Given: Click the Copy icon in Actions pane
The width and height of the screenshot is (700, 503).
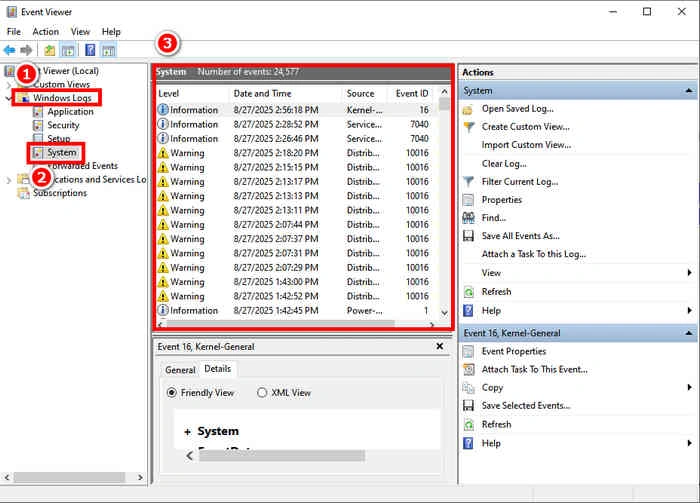Looking at the screenshot, I should point(468,388).
